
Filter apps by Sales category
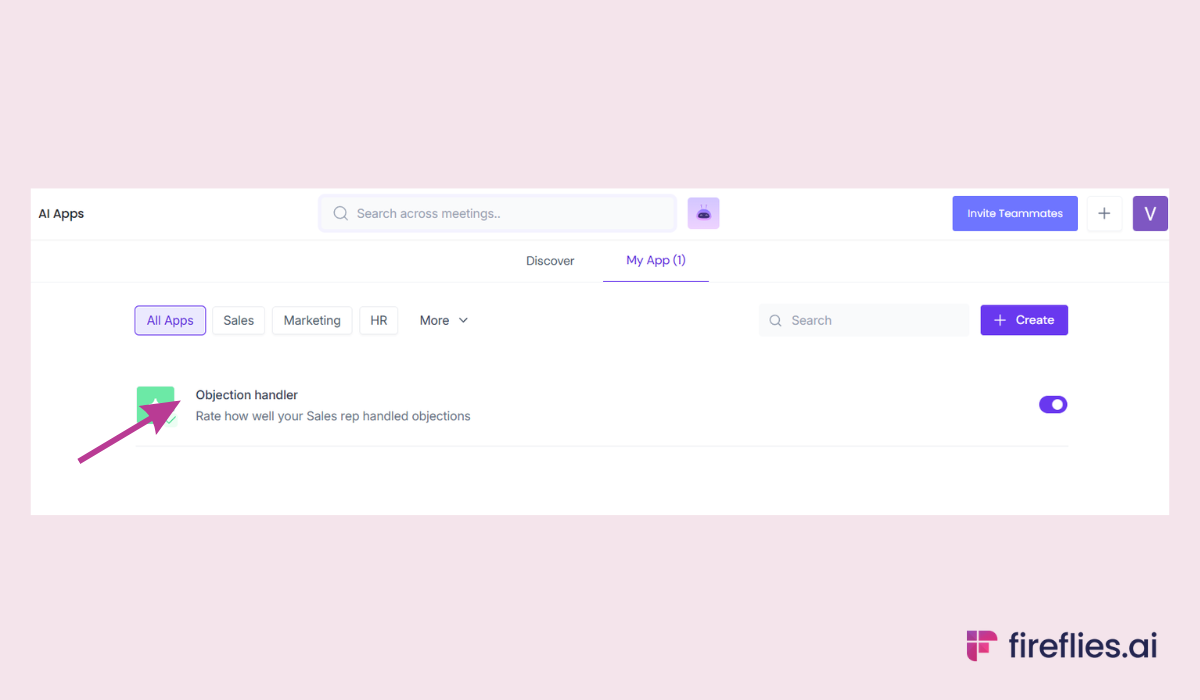238,320
